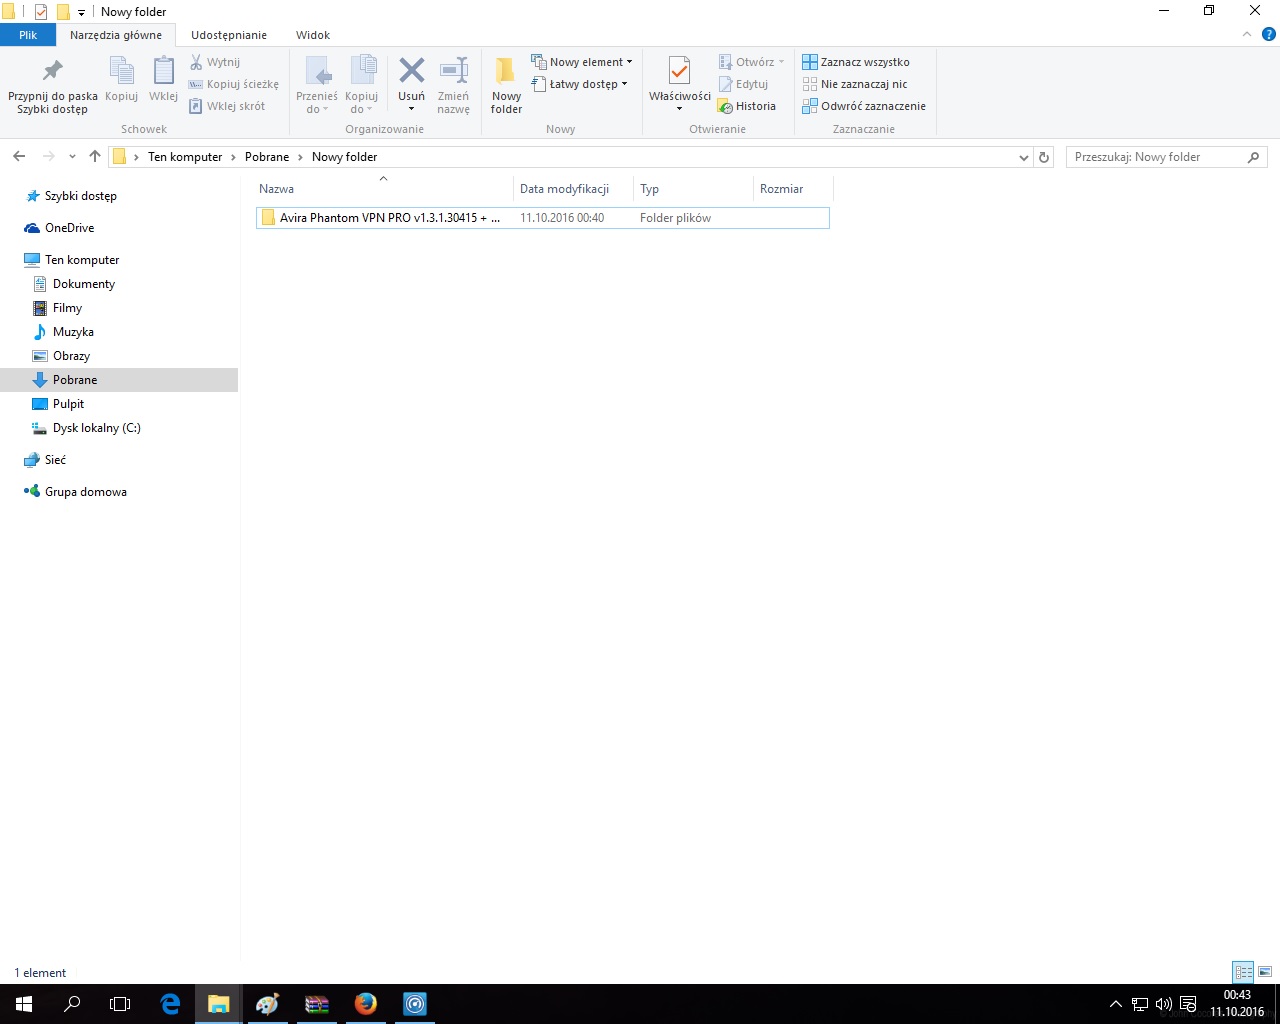The width and height of the screenshot is (1280, 1024).
Task: Open the Widok ribbon tab
Action: [312, 35]
